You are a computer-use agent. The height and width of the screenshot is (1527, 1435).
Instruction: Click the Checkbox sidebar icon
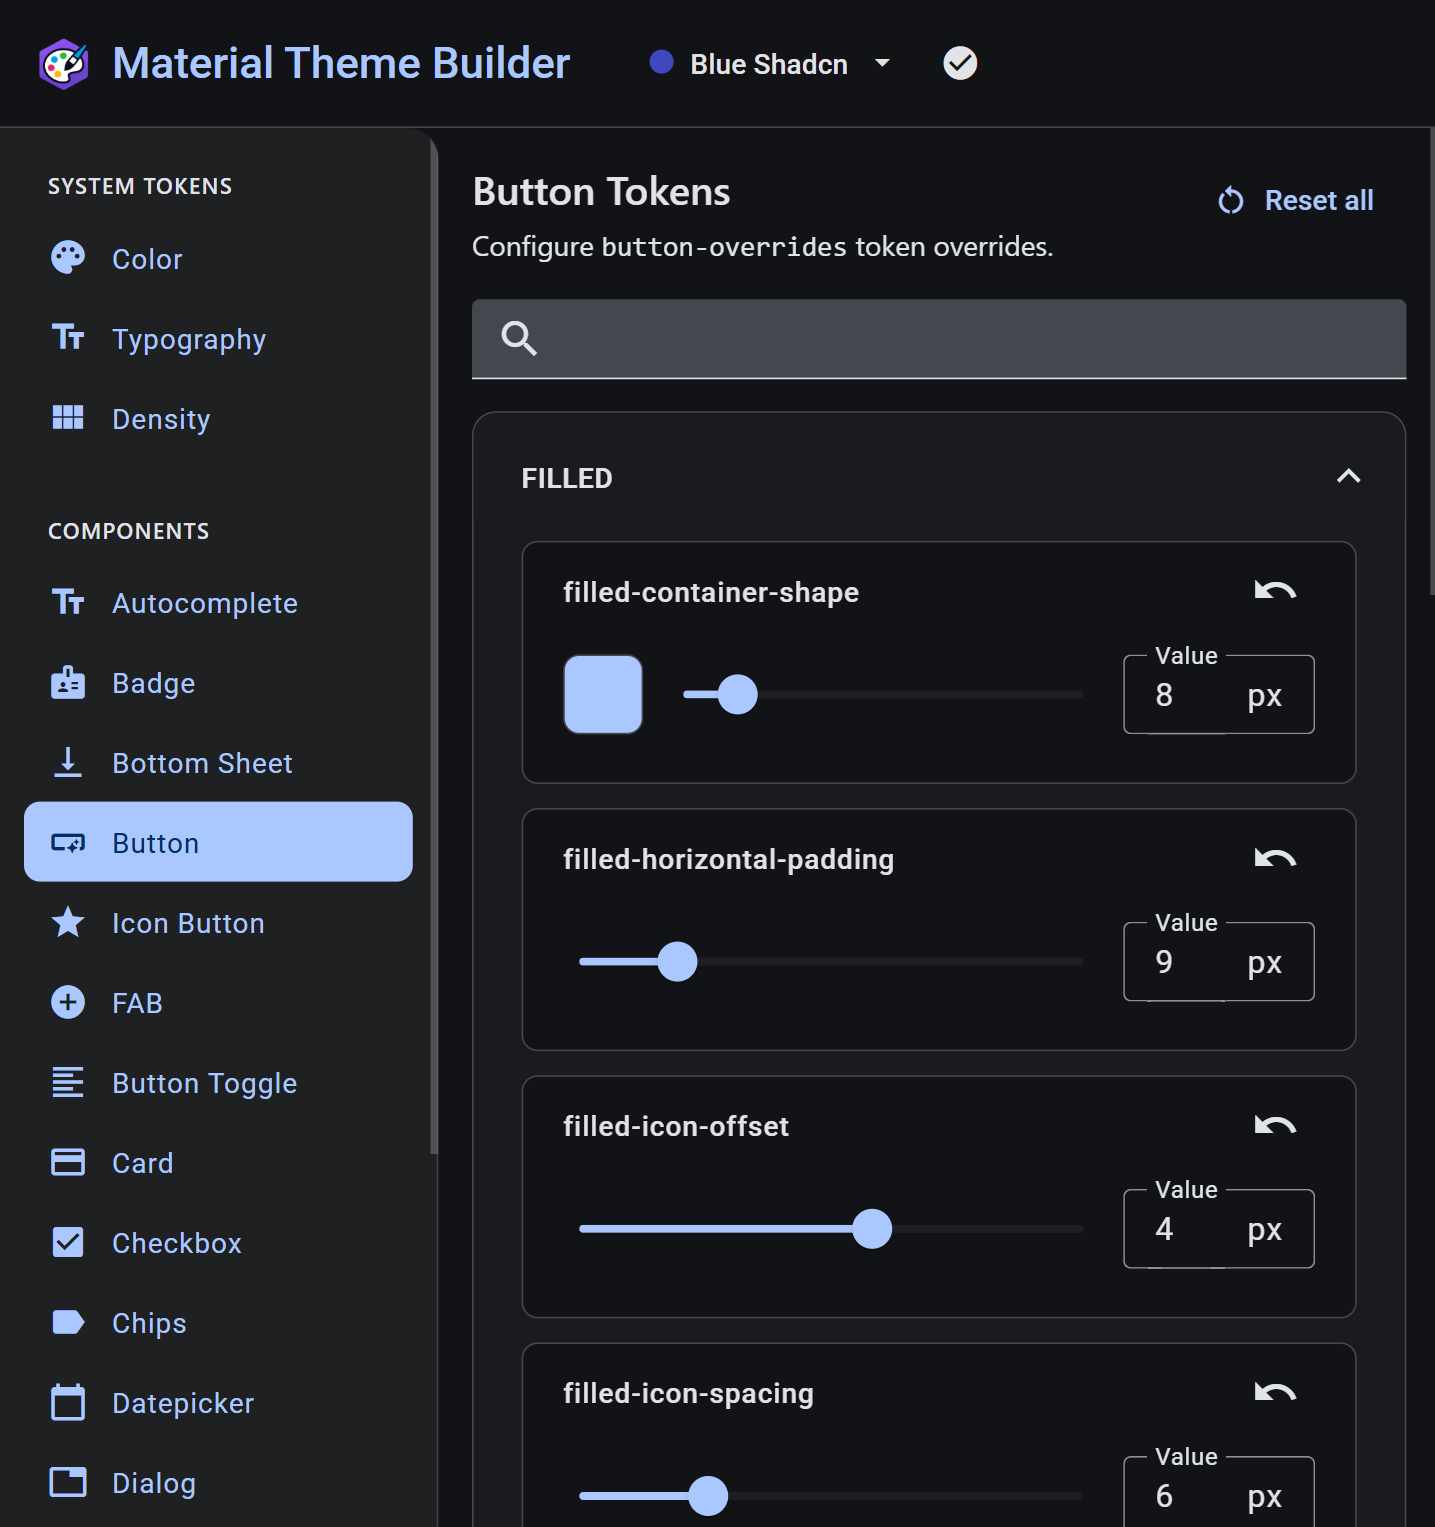[68, 1242]
